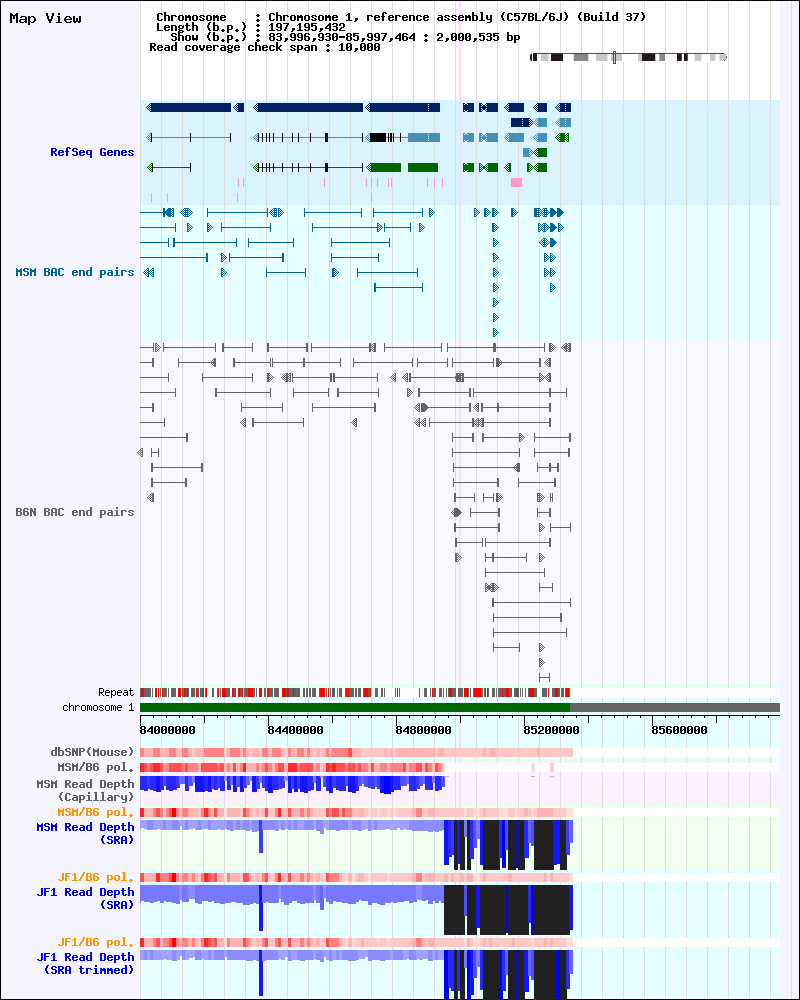This screenshot has height=1000, width=800.
Task: Click the Repeat track label
Action: (x=116, y=693)
